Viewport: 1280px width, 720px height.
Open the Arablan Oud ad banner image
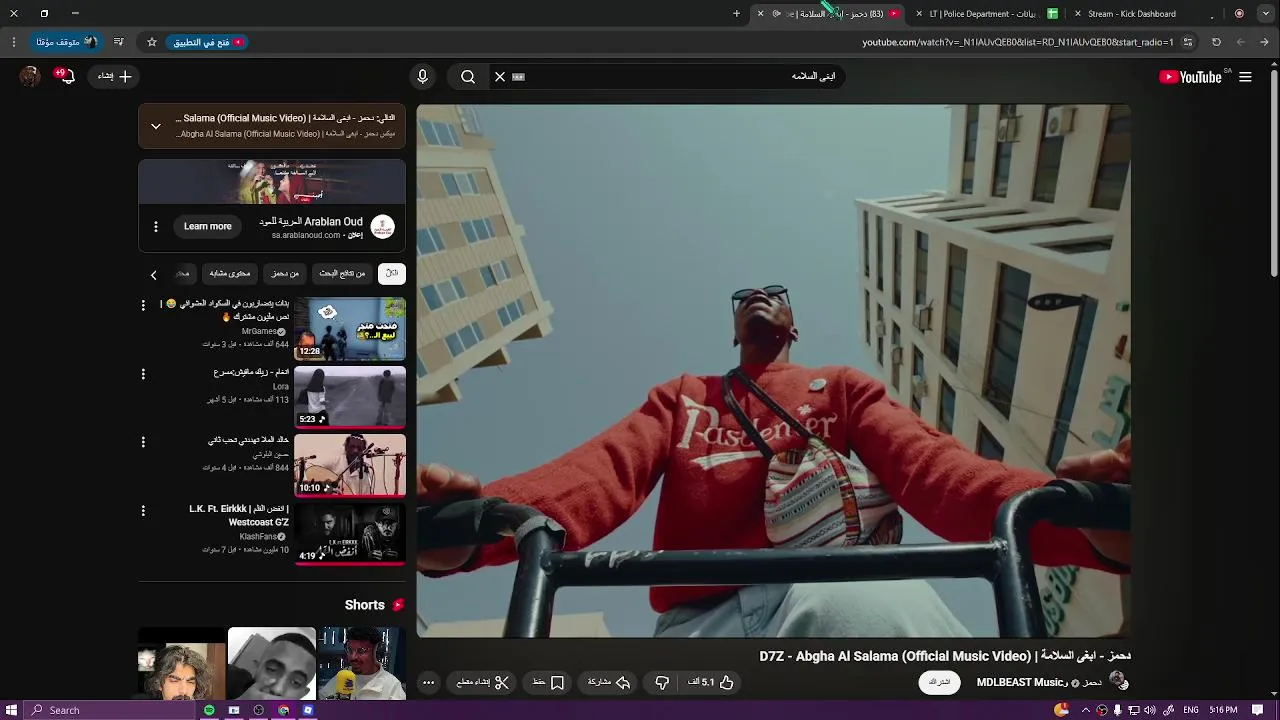(x=272, y=182)
